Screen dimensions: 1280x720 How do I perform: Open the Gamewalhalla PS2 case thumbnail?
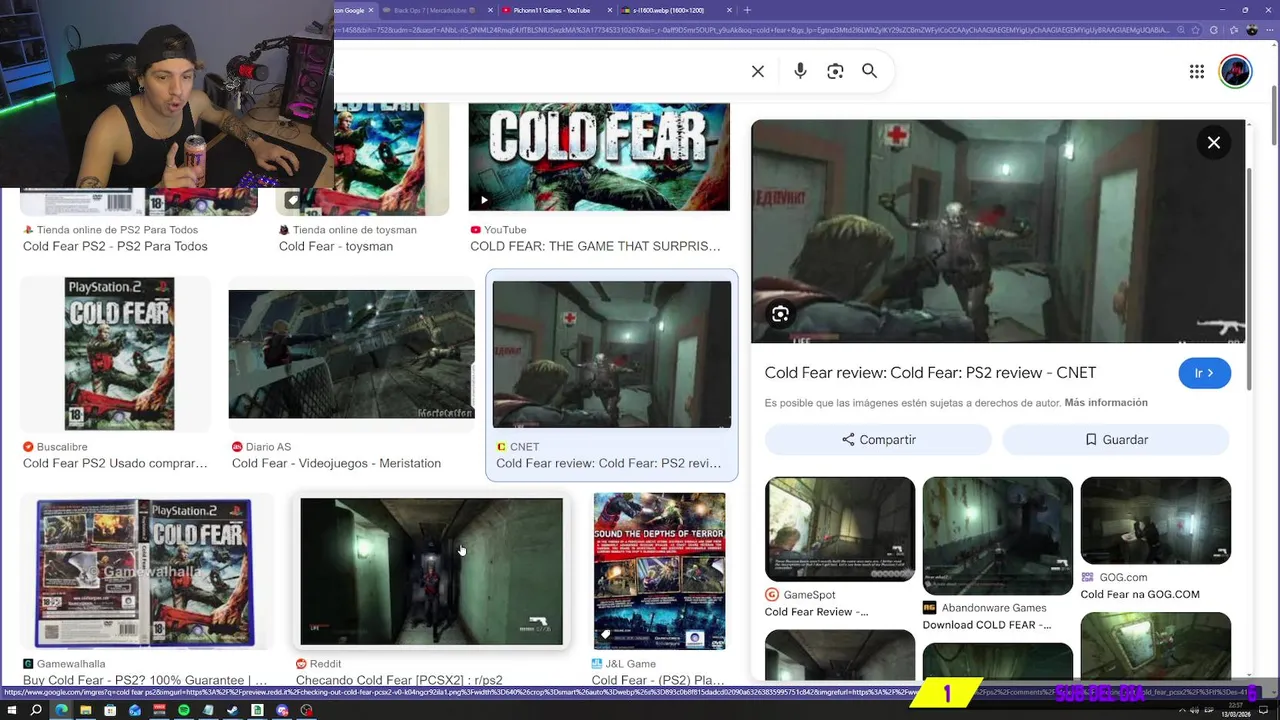[x=145, y=572]
